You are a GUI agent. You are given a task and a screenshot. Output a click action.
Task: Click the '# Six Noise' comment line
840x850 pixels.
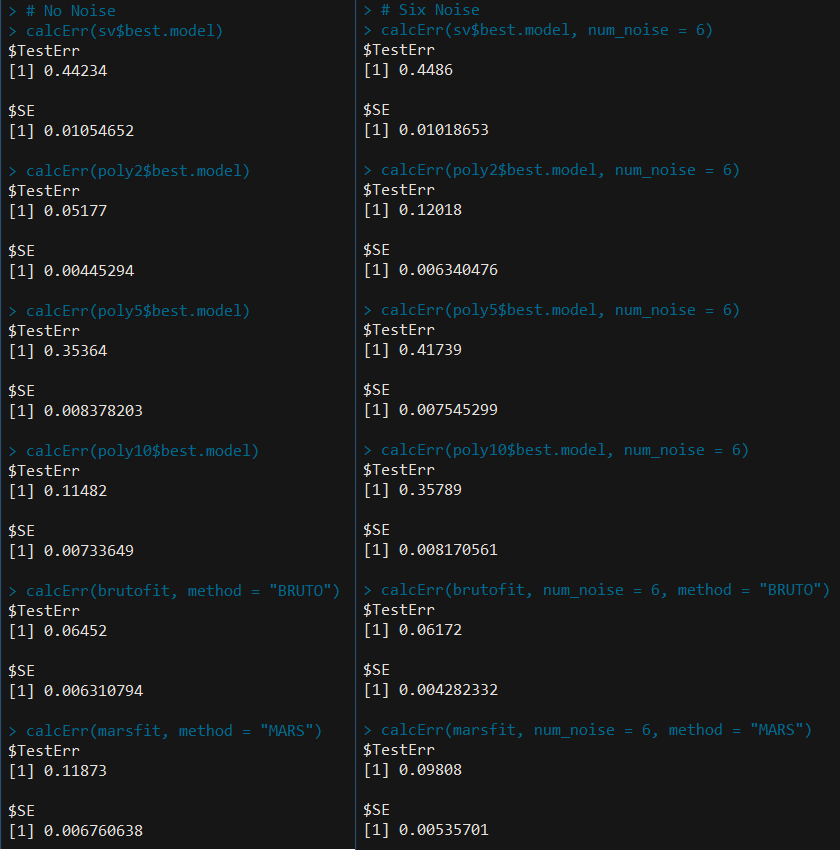430,10
